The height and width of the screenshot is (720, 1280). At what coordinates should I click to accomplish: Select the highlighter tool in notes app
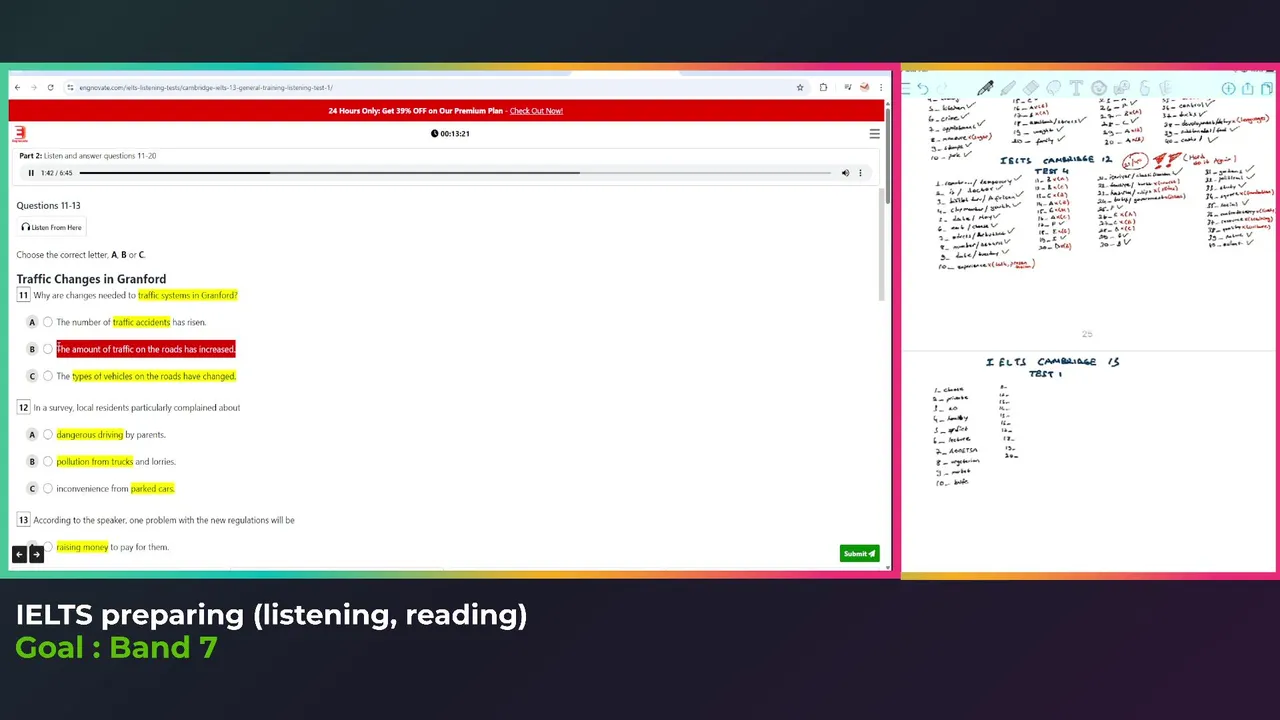[x=1008, y=88]
